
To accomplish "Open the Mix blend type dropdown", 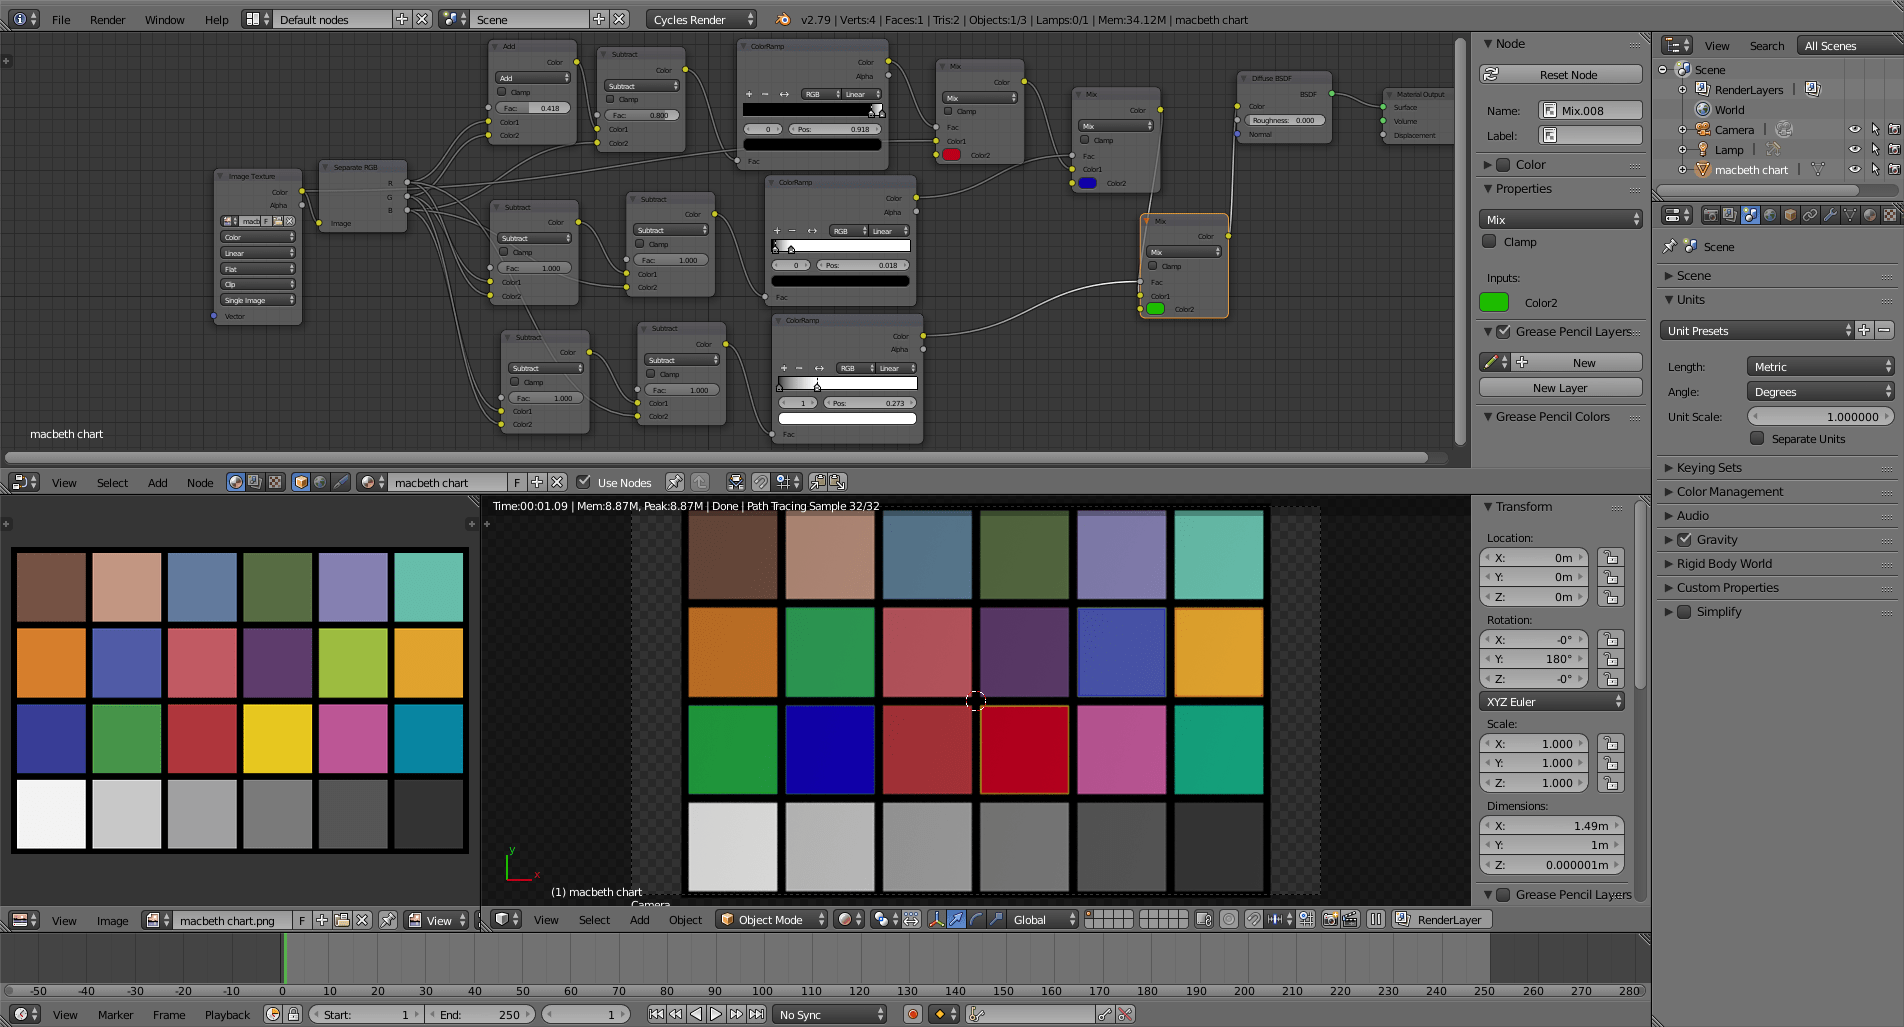I will tap(1560, 219).
